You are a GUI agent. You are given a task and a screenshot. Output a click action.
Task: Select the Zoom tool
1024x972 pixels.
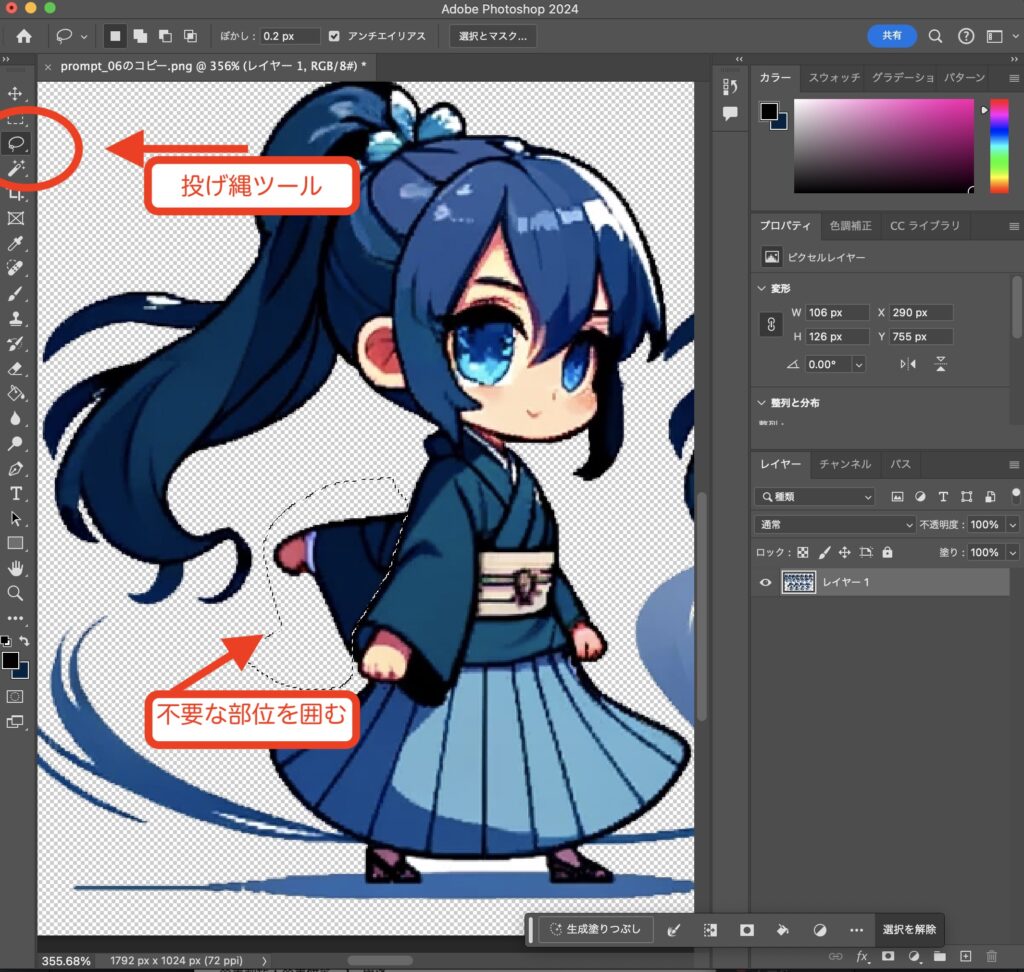(16, 593)
